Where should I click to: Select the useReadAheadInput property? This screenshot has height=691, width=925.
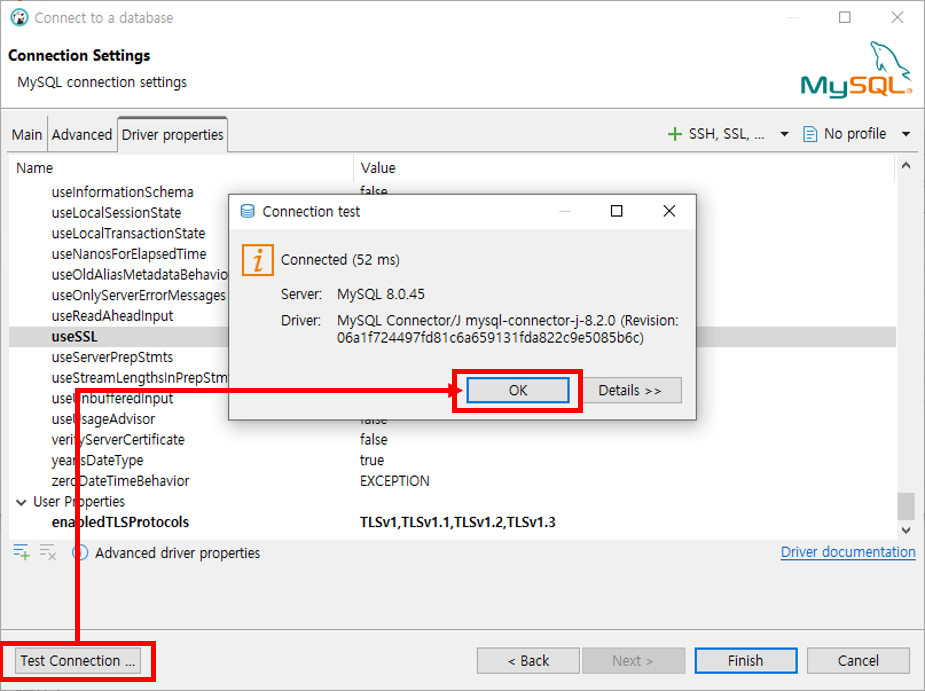click(113, 316)
